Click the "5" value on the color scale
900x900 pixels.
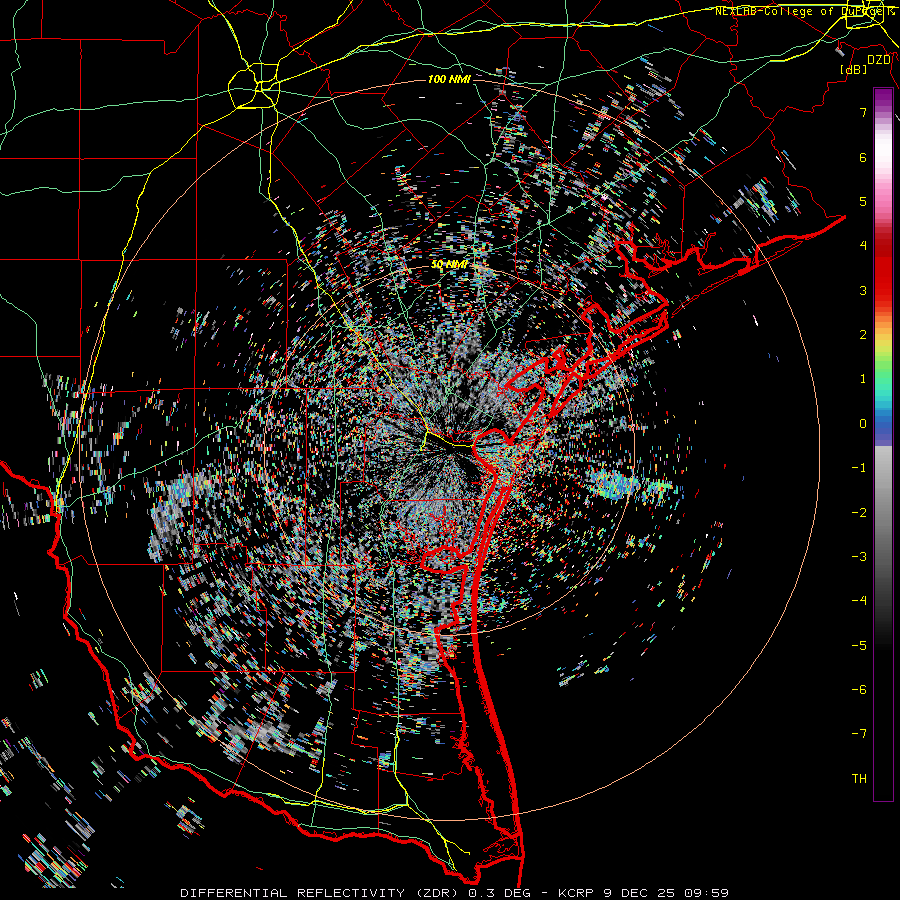(x=863, y=201)
